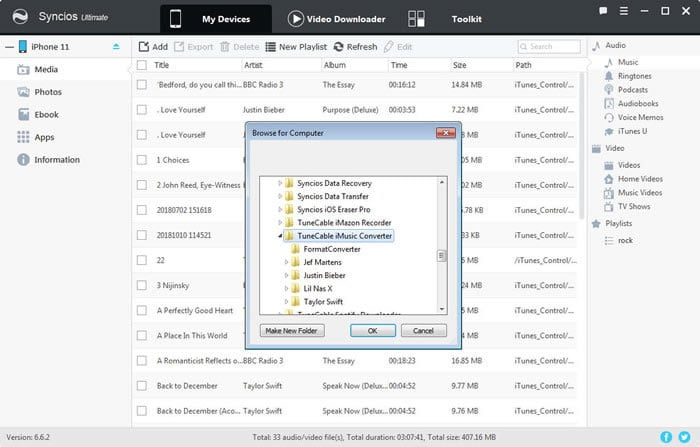This screenshot has height=447, width=700.
Task: Check the 1 Choices row checkbox
Action: coord(142,160)
